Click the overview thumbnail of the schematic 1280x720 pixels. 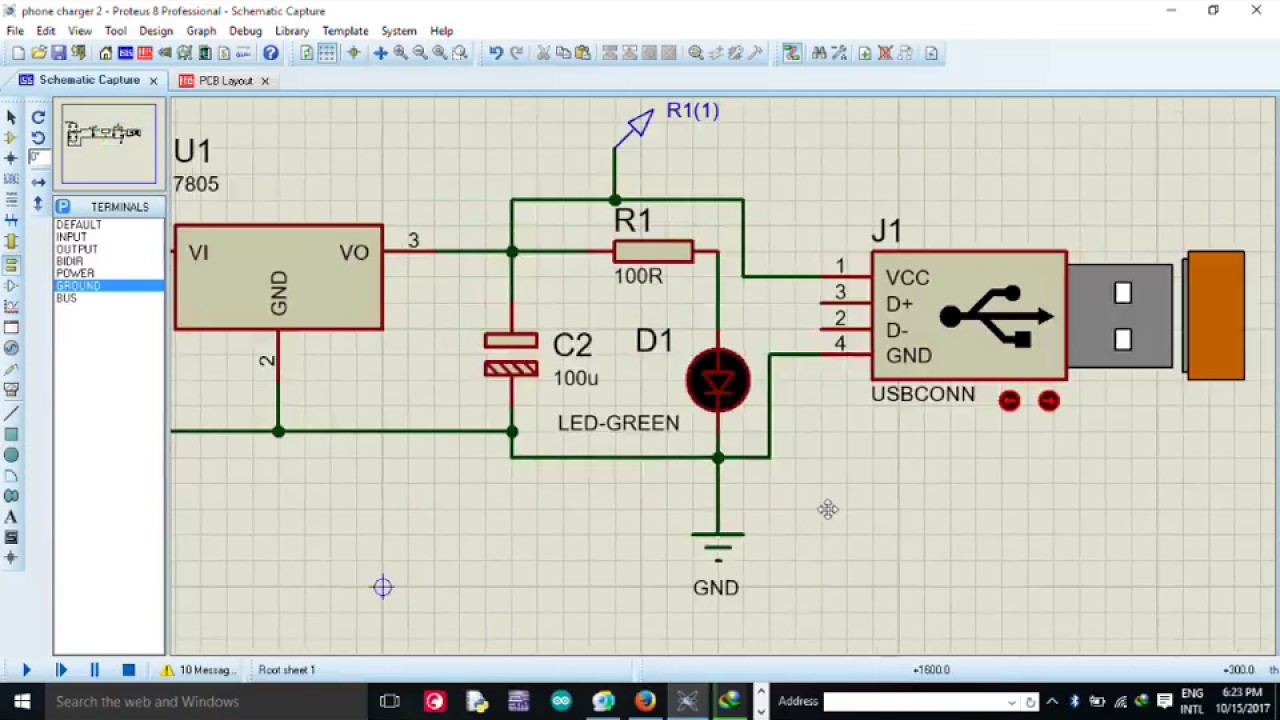point(108,144)
